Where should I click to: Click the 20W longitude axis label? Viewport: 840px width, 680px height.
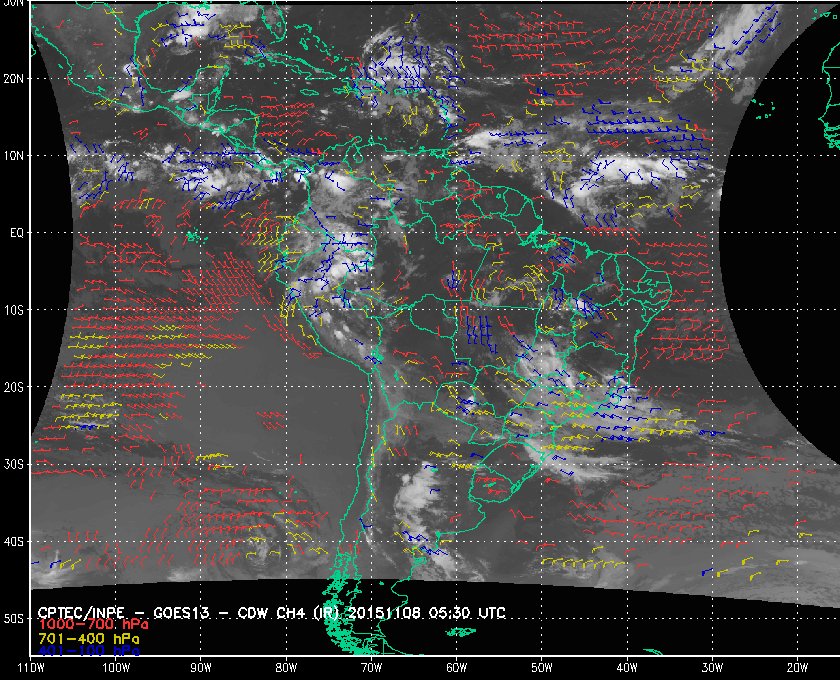tap(796, 667)
